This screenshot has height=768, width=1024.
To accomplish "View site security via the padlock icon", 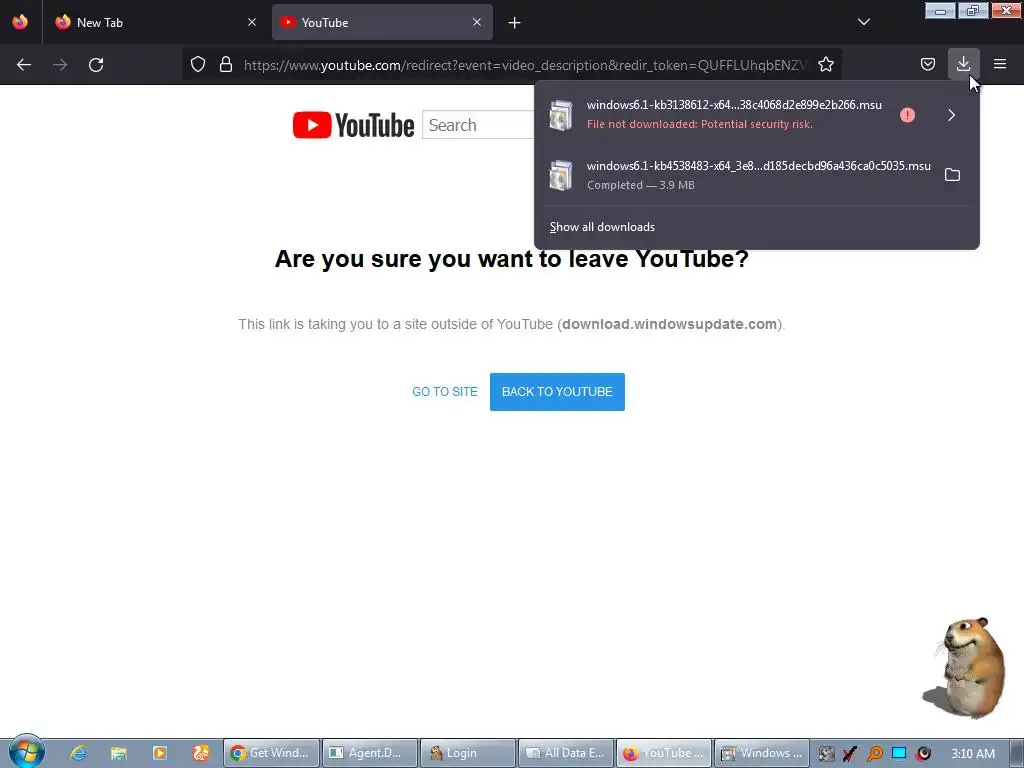I will [226, 64].
